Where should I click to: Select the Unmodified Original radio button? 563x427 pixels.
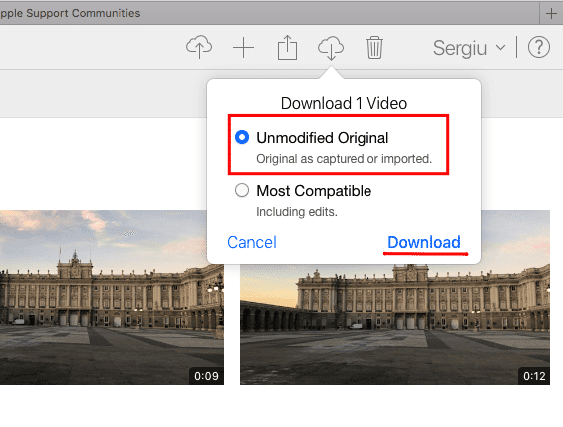pos(242,137)
